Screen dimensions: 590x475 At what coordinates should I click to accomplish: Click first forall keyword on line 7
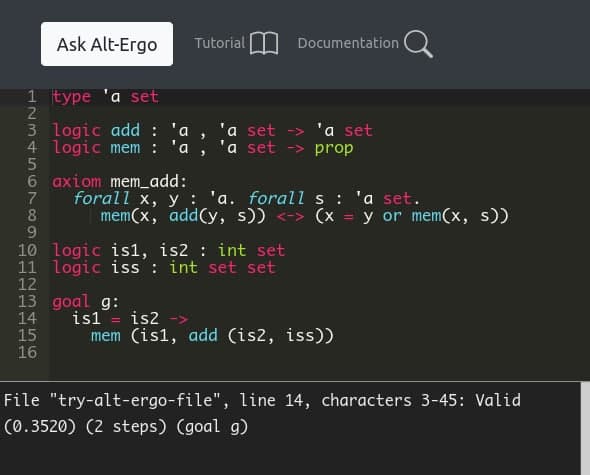pyautogui.click(x=101, y=198)
